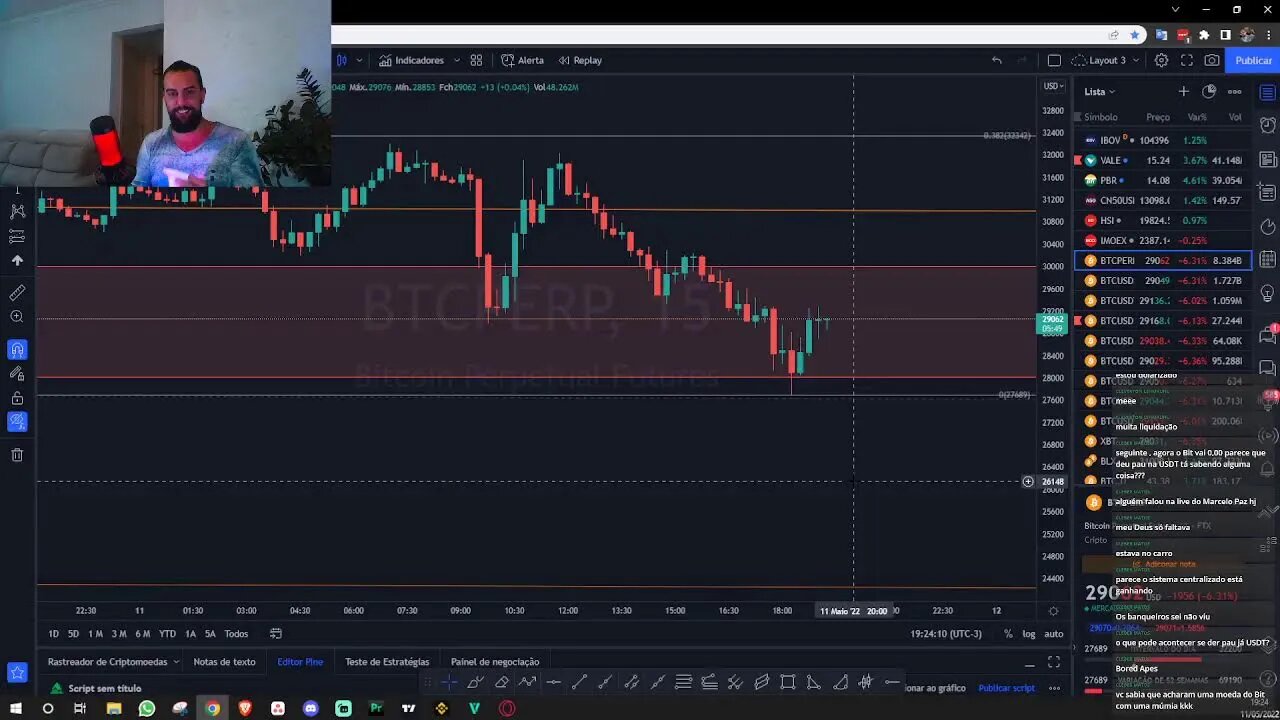This screenshot has height=720, width=1280.
Task: Open layout selection square icon
Action: pos(1054,60)
